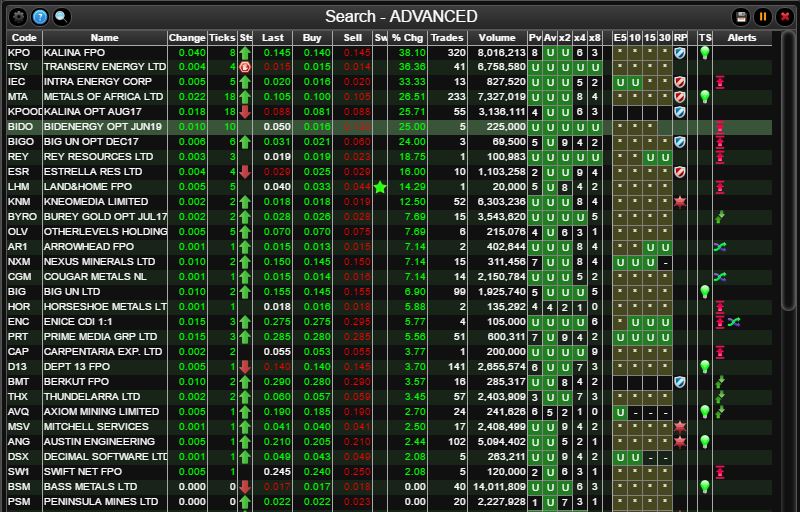The height and width of the screenshot is (512, 800).
Task: Click the pink alert icon in BIDO row
Action: (720, 127)
